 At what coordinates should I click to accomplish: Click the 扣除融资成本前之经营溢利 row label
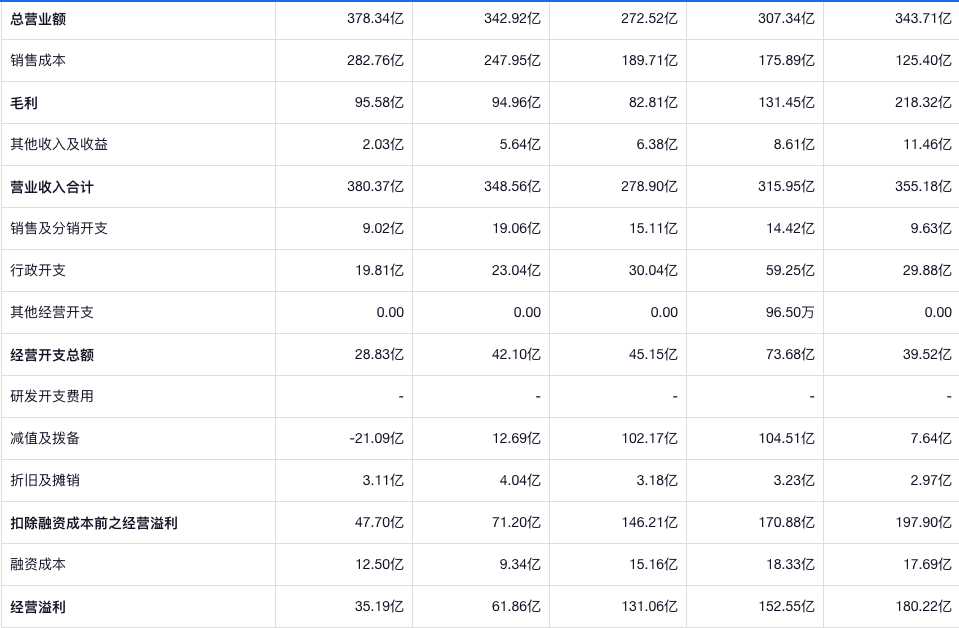point(94,523)
